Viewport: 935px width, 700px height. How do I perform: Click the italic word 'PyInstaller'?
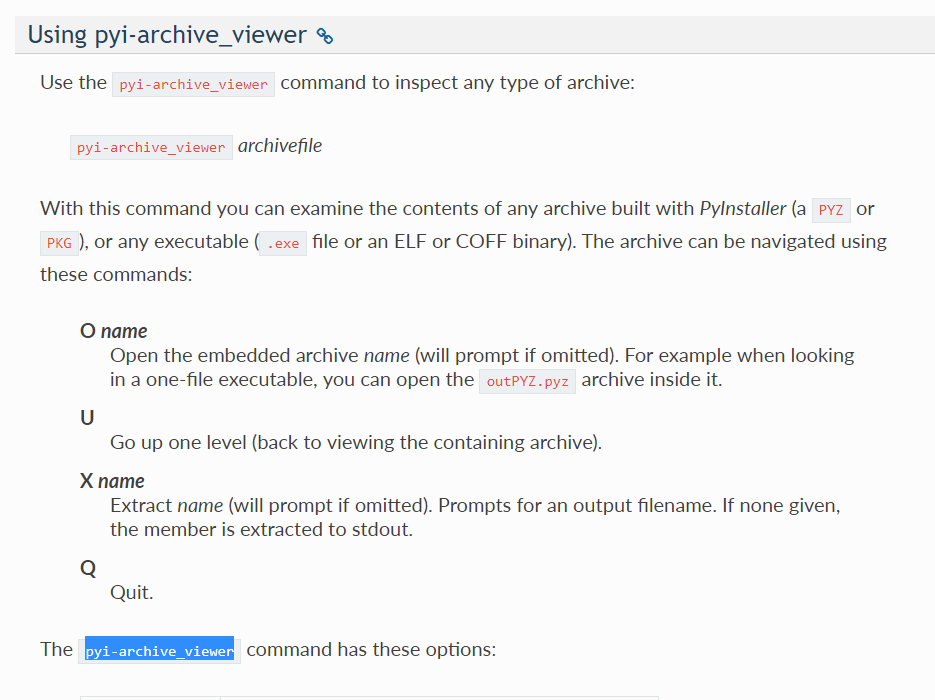click(743, 209)
